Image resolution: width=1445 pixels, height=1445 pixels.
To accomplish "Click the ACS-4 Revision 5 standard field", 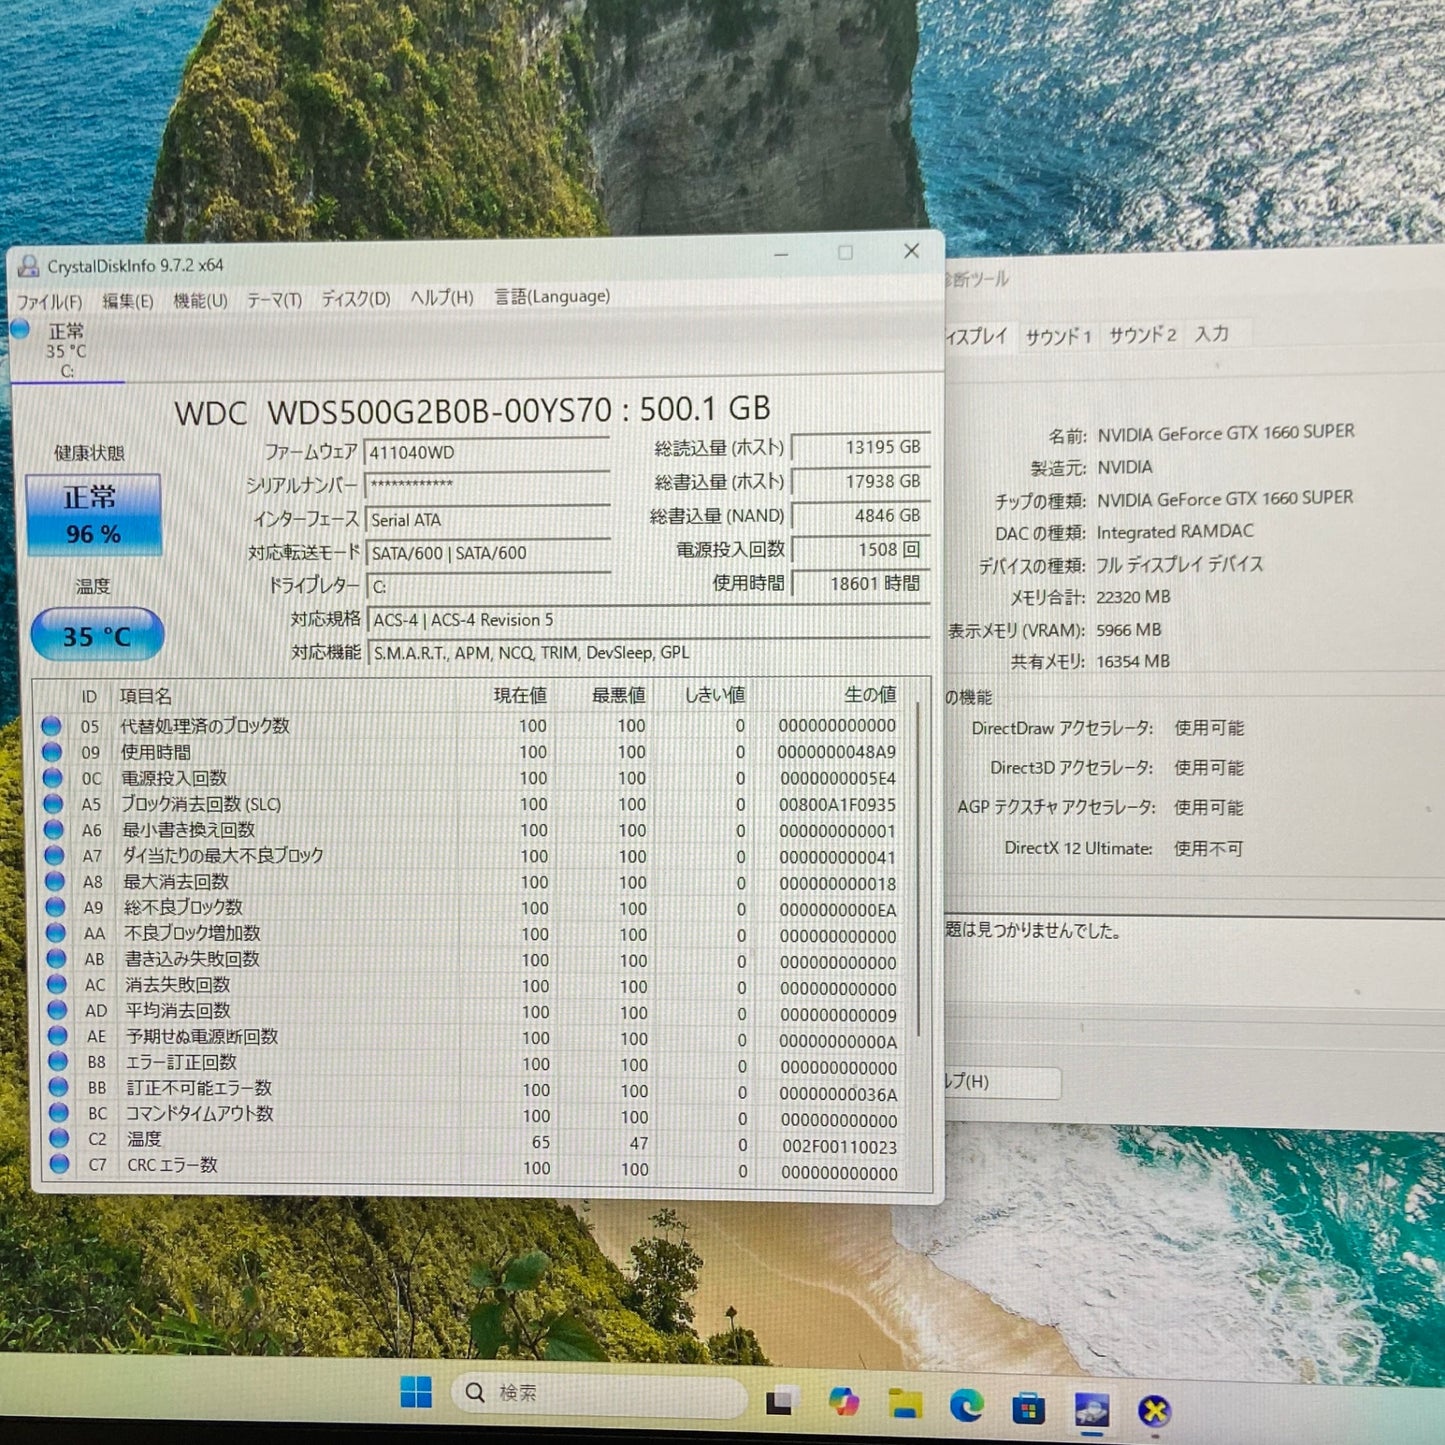I will (649, 620).
